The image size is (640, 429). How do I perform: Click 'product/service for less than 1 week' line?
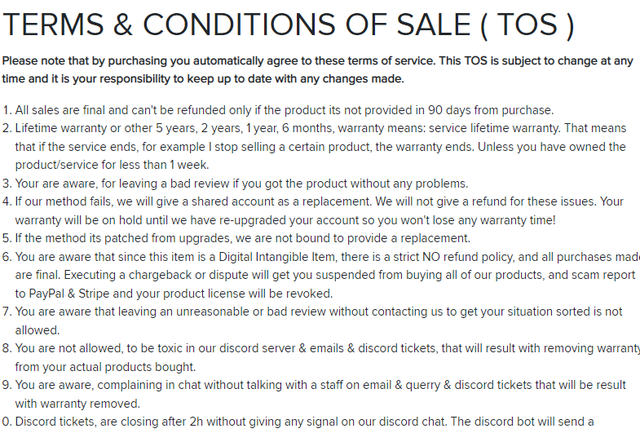pyautogui.click(x=112, y=165)
